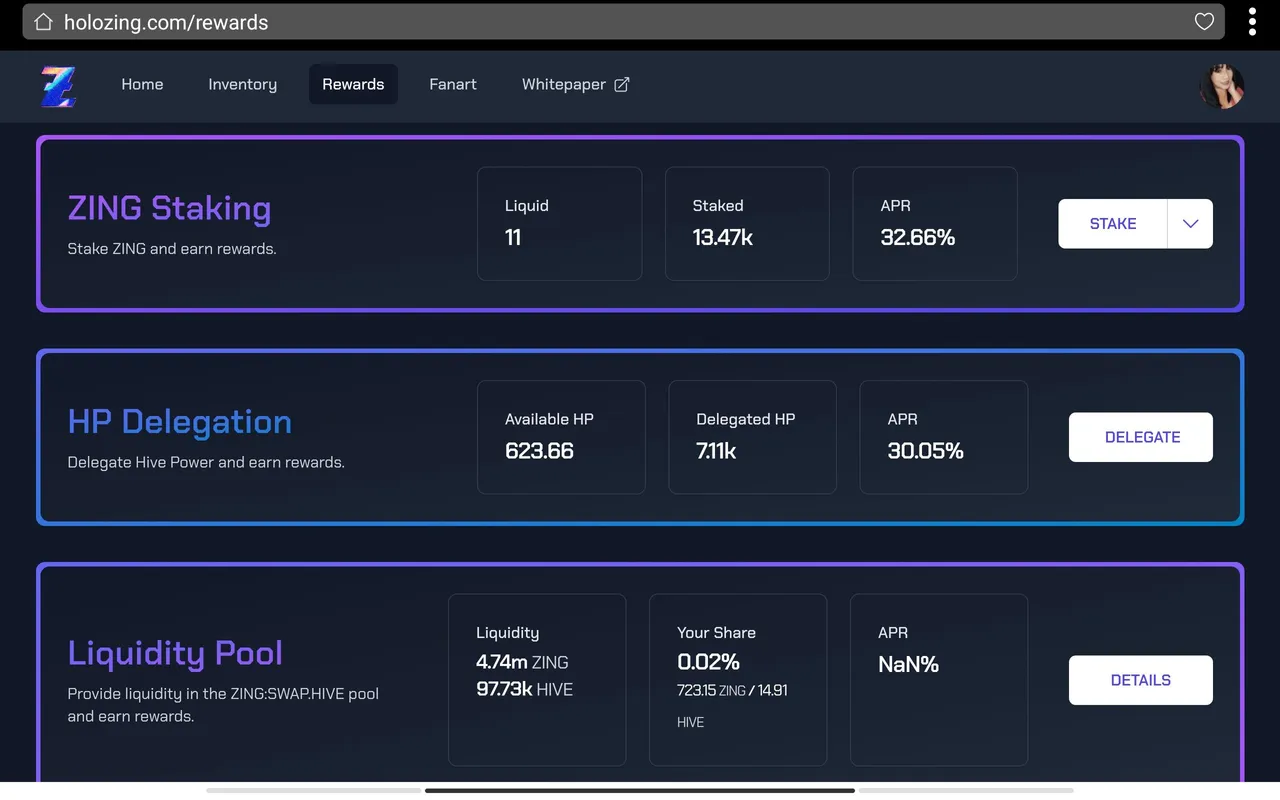Click the dark horizontal scrollbar thumb at bottom
The width and height of the screenshot is (1280, 800).
coord(640,790)
